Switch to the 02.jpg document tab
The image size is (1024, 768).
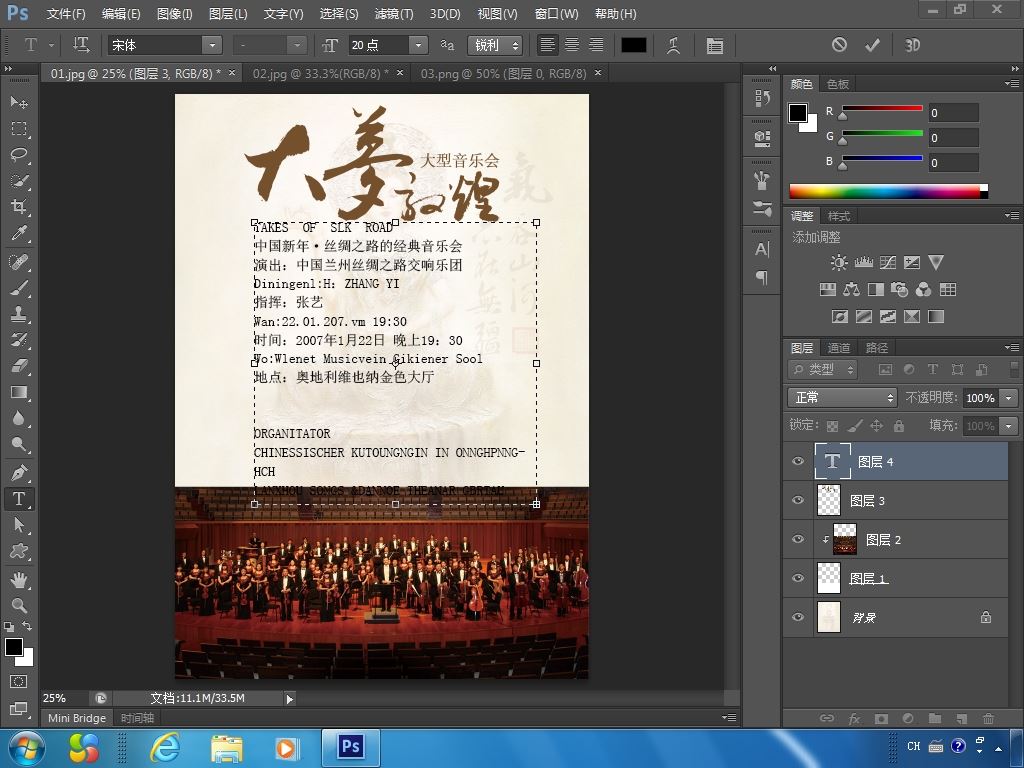320,73
